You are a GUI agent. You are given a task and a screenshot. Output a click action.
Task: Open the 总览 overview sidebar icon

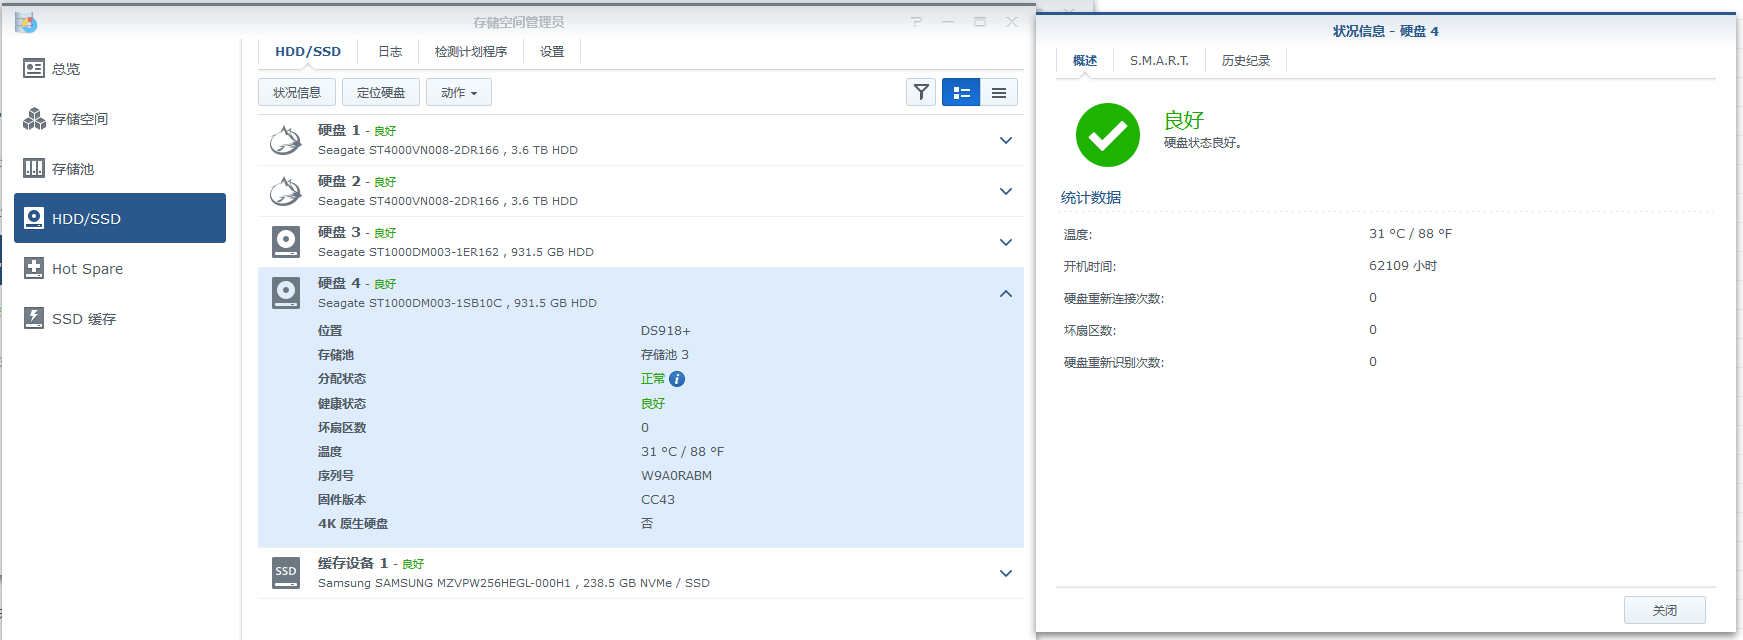coord(34,68)
